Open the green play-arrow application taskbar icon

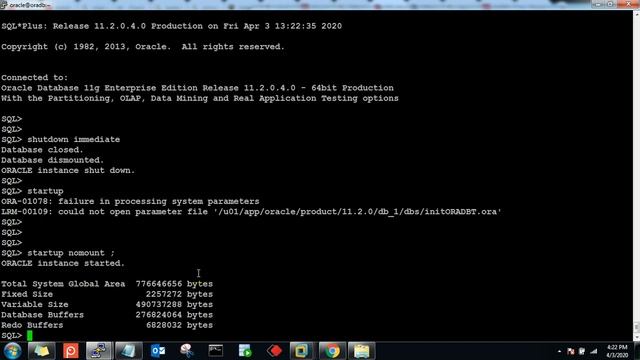[245, 351]
